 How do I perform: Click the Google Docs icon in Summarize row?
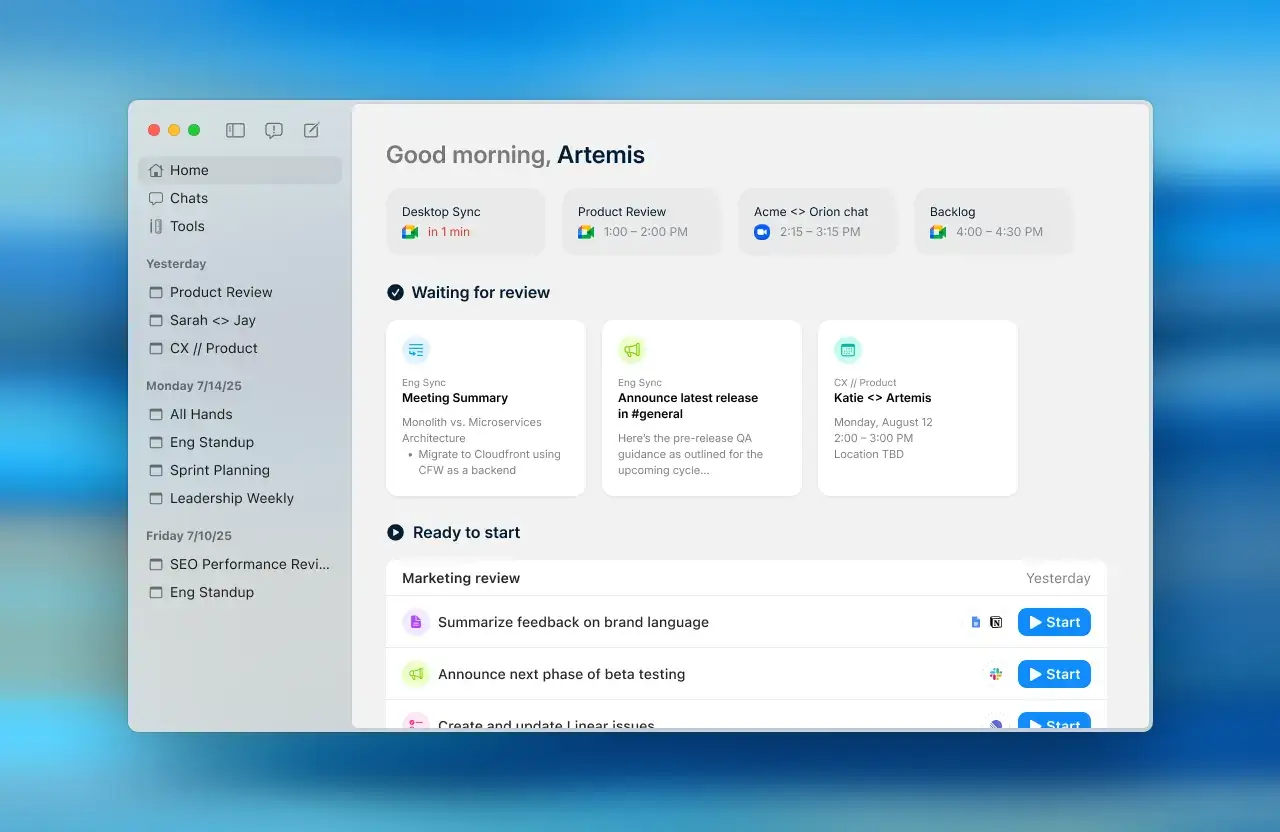click(976, 622)
